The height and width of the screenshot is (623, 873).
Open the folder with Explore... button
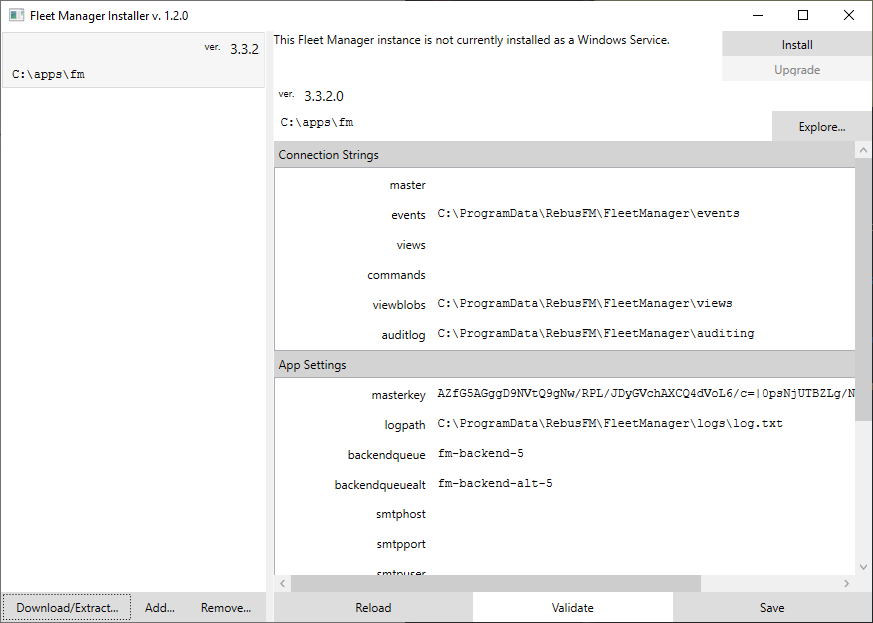pyautogui.click(x=821, y=127)
